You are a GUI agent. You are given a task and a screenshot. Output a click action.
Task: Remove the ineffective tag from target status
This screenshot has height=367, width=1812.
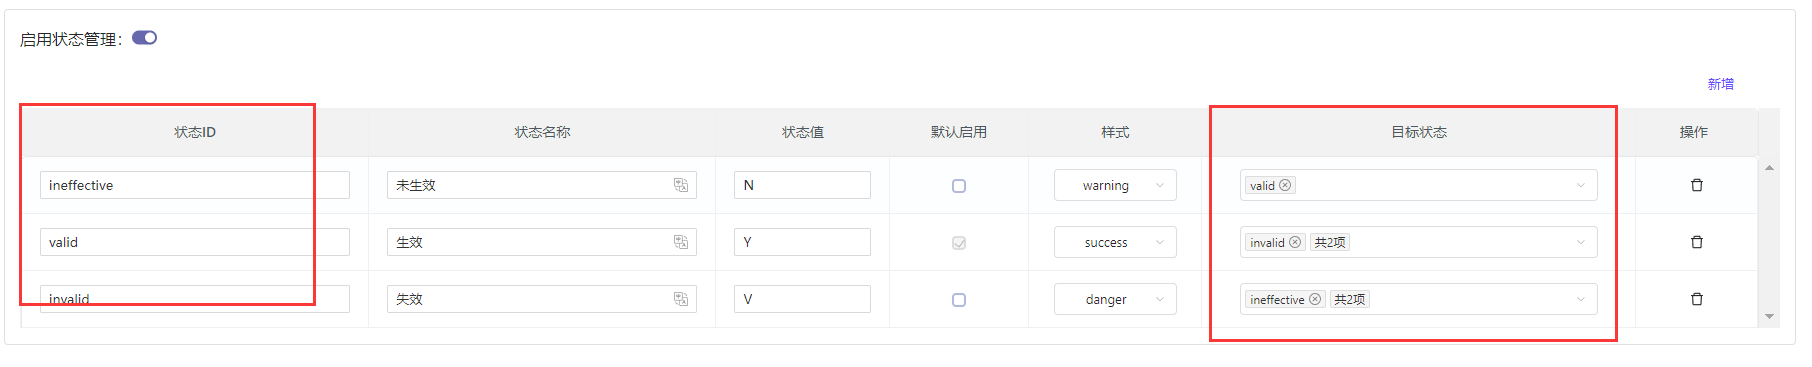click(1315, 299)
